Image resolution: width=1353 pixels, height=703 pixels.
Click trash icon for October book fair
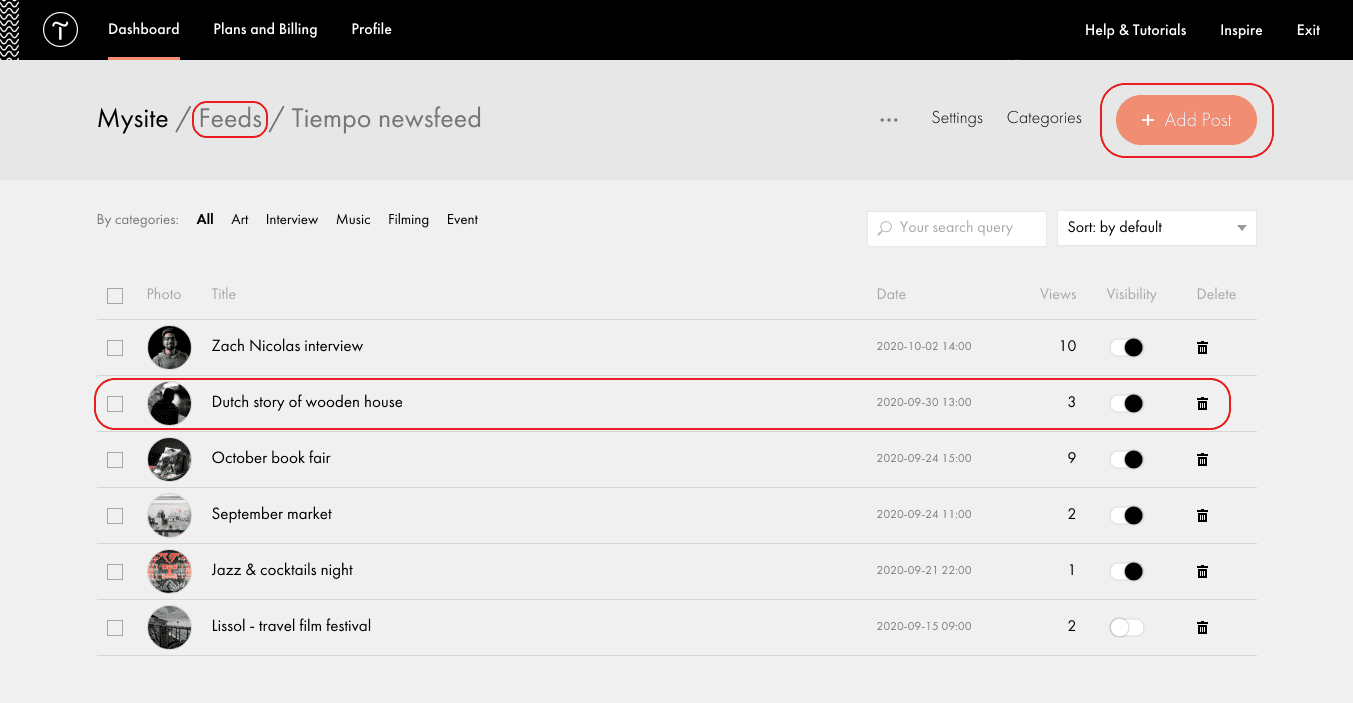pyautogui.click(x=1202, y=459)
